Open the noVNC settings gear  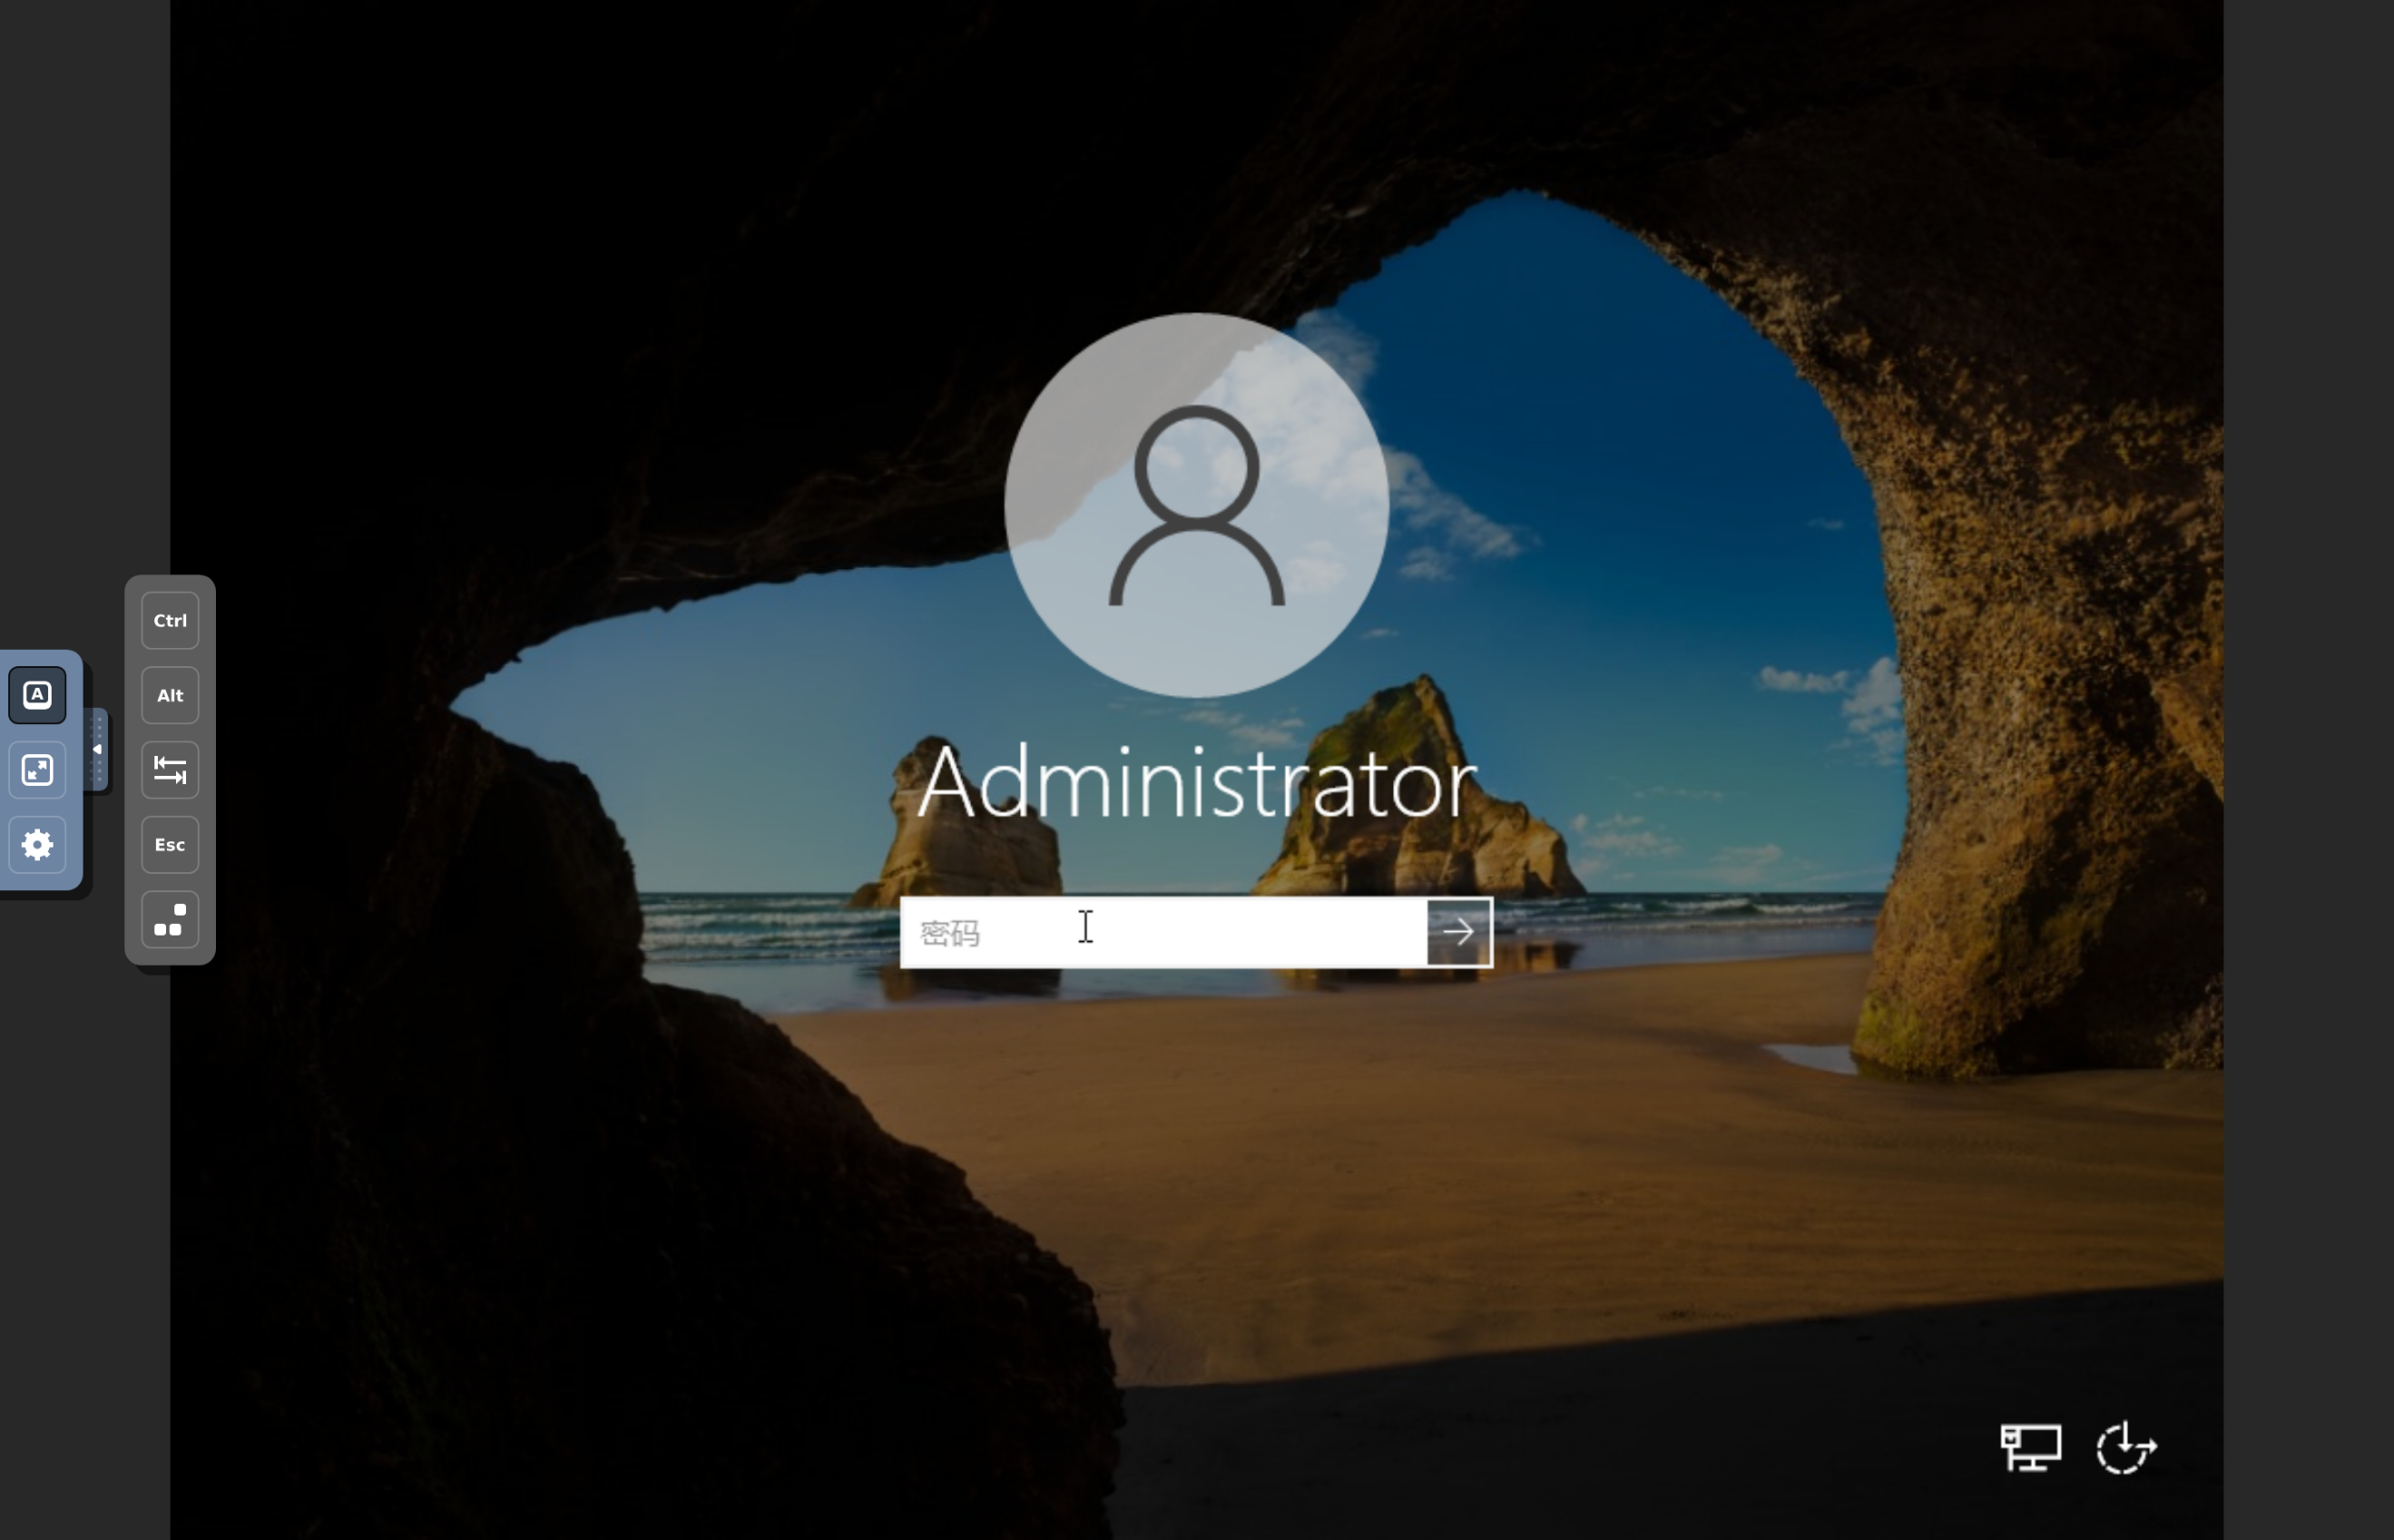(37, 845)
